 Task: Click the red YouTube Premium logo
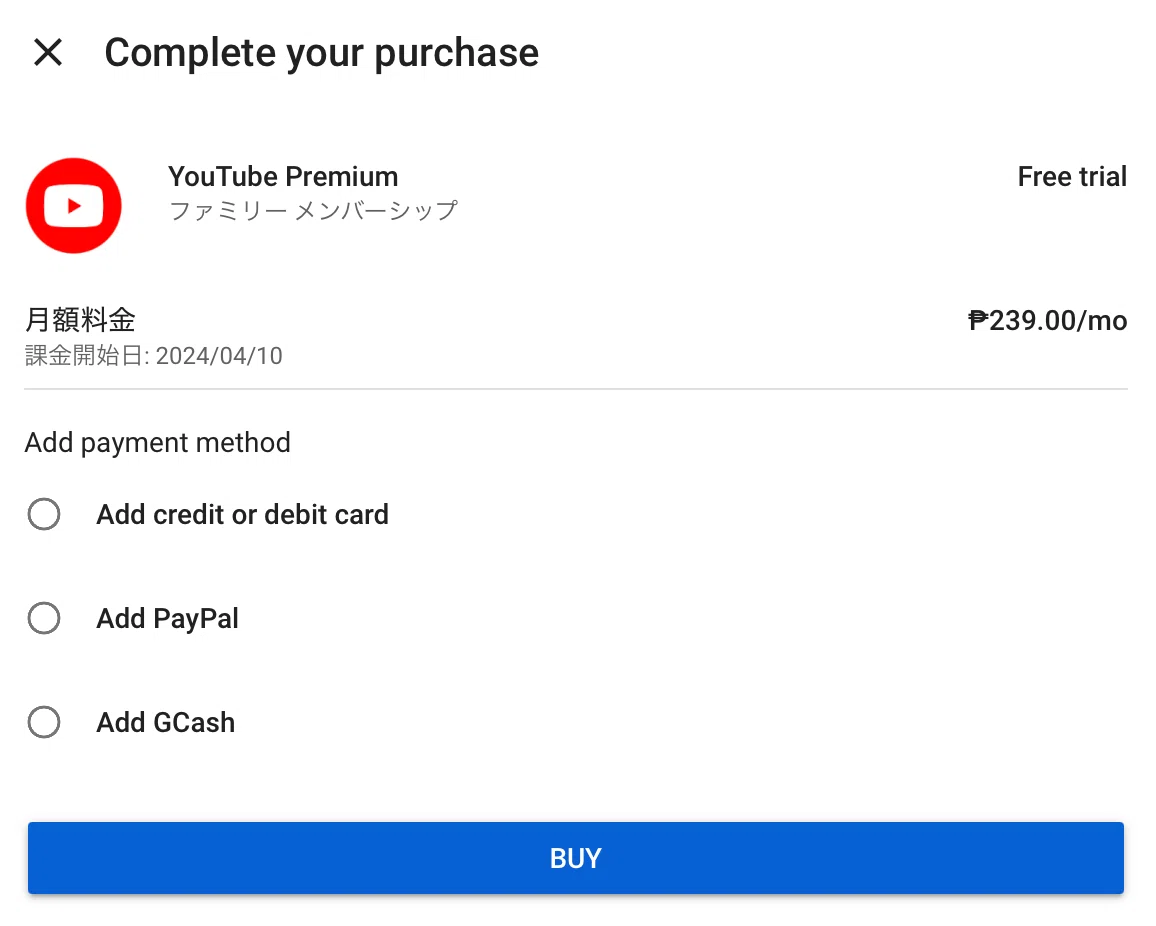point(74,206)
